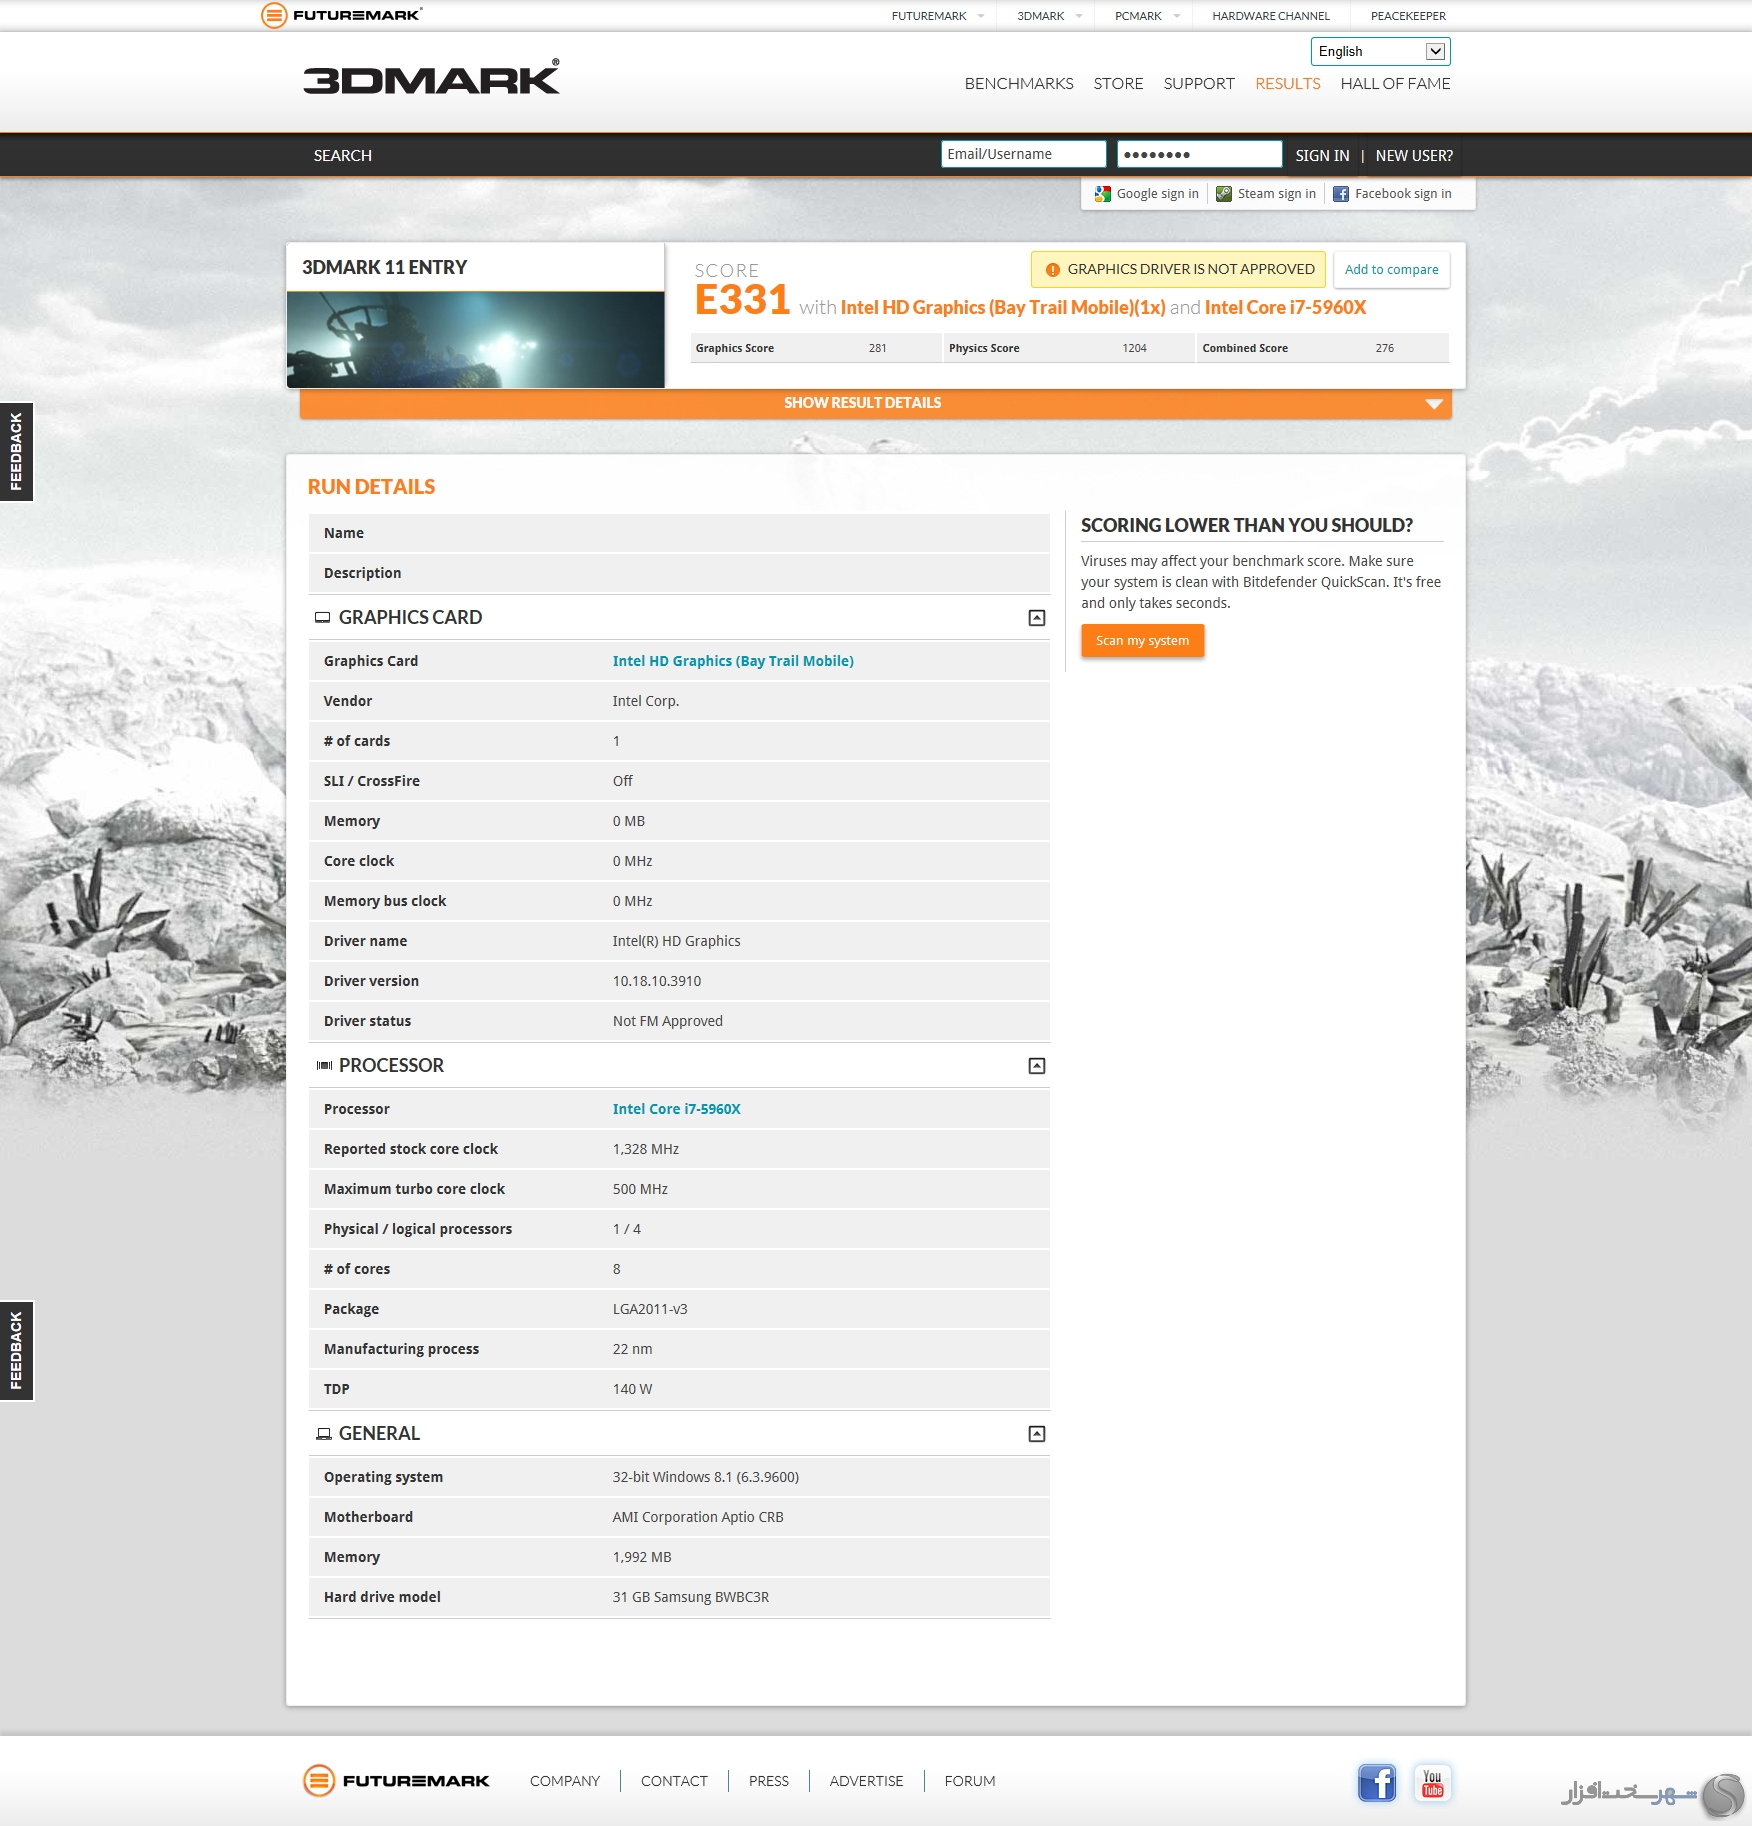The height and width of the screenshot is (1826, 1752).
Task: Click the Google sign in icon
Action: [x=1103, y=194]
